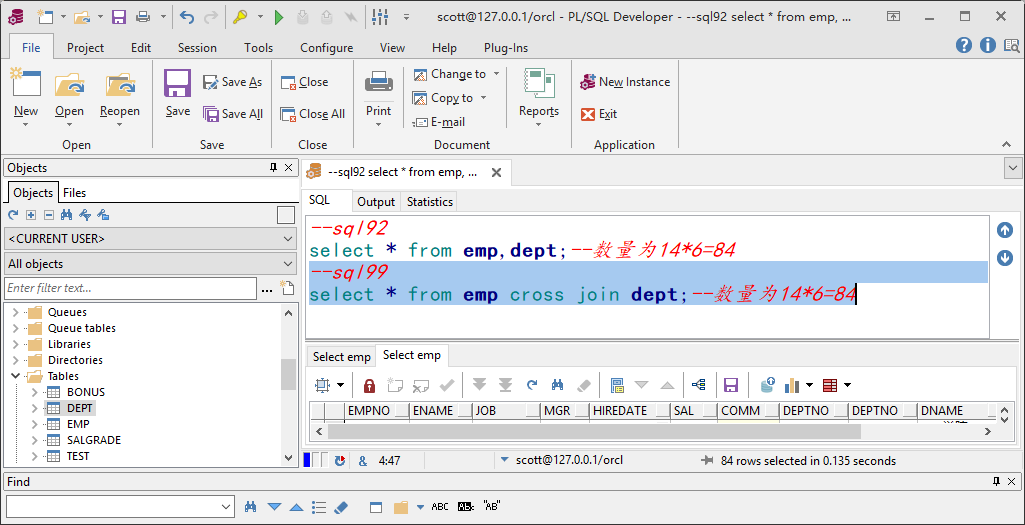Click the quick-access Print icon
The image size is (1025, 525).
click(x=143, y=18)
